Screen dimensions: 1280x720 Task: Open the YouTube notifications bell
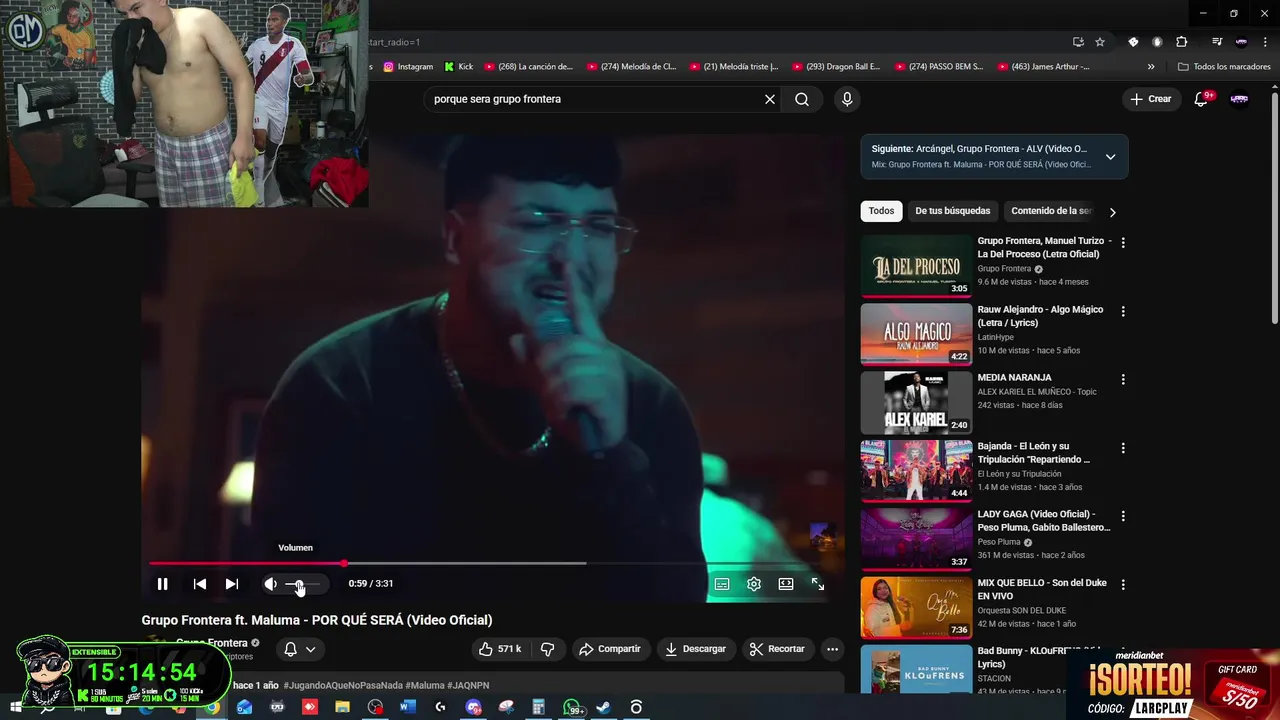1202,99
